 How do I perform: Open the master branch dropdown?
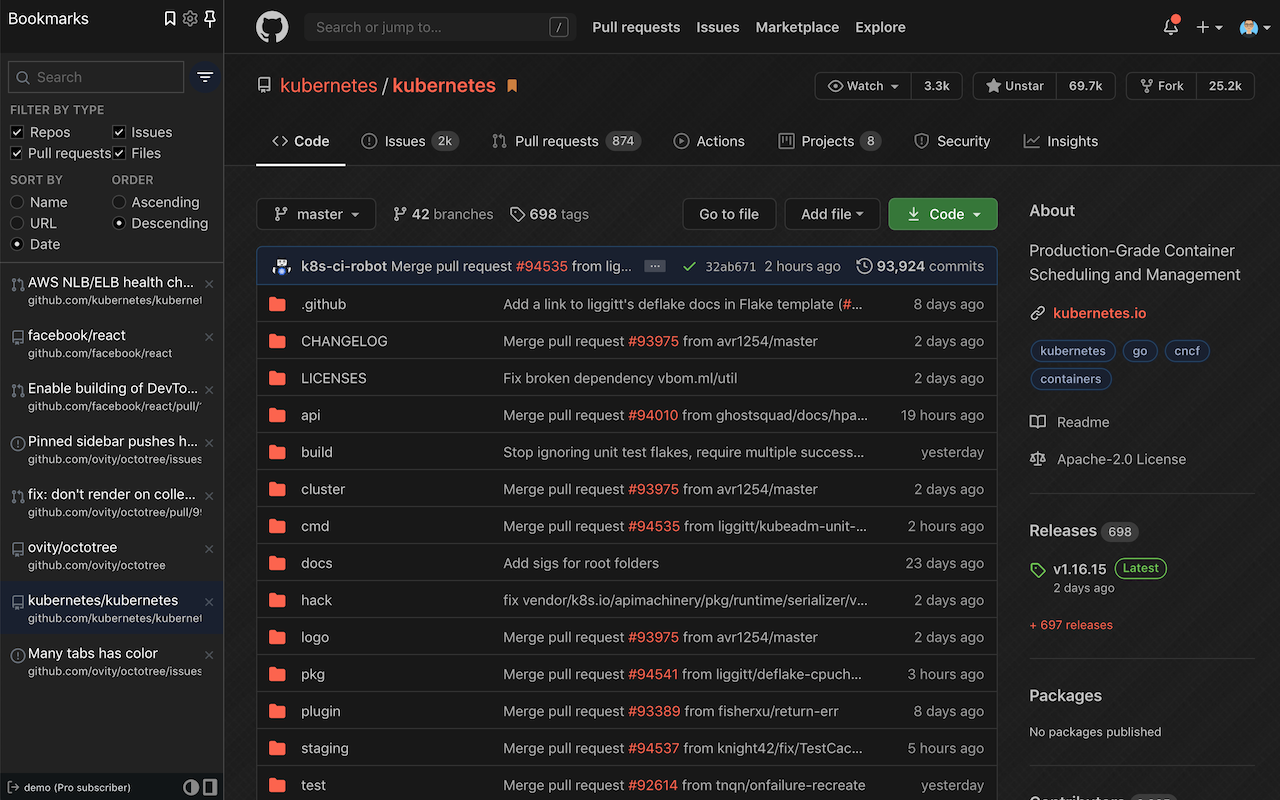click(316, 213)
